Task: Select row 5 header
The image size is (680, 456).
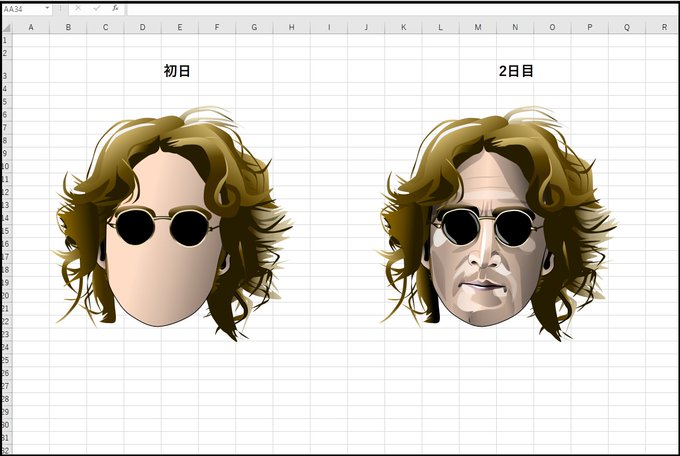Action: 6,102
